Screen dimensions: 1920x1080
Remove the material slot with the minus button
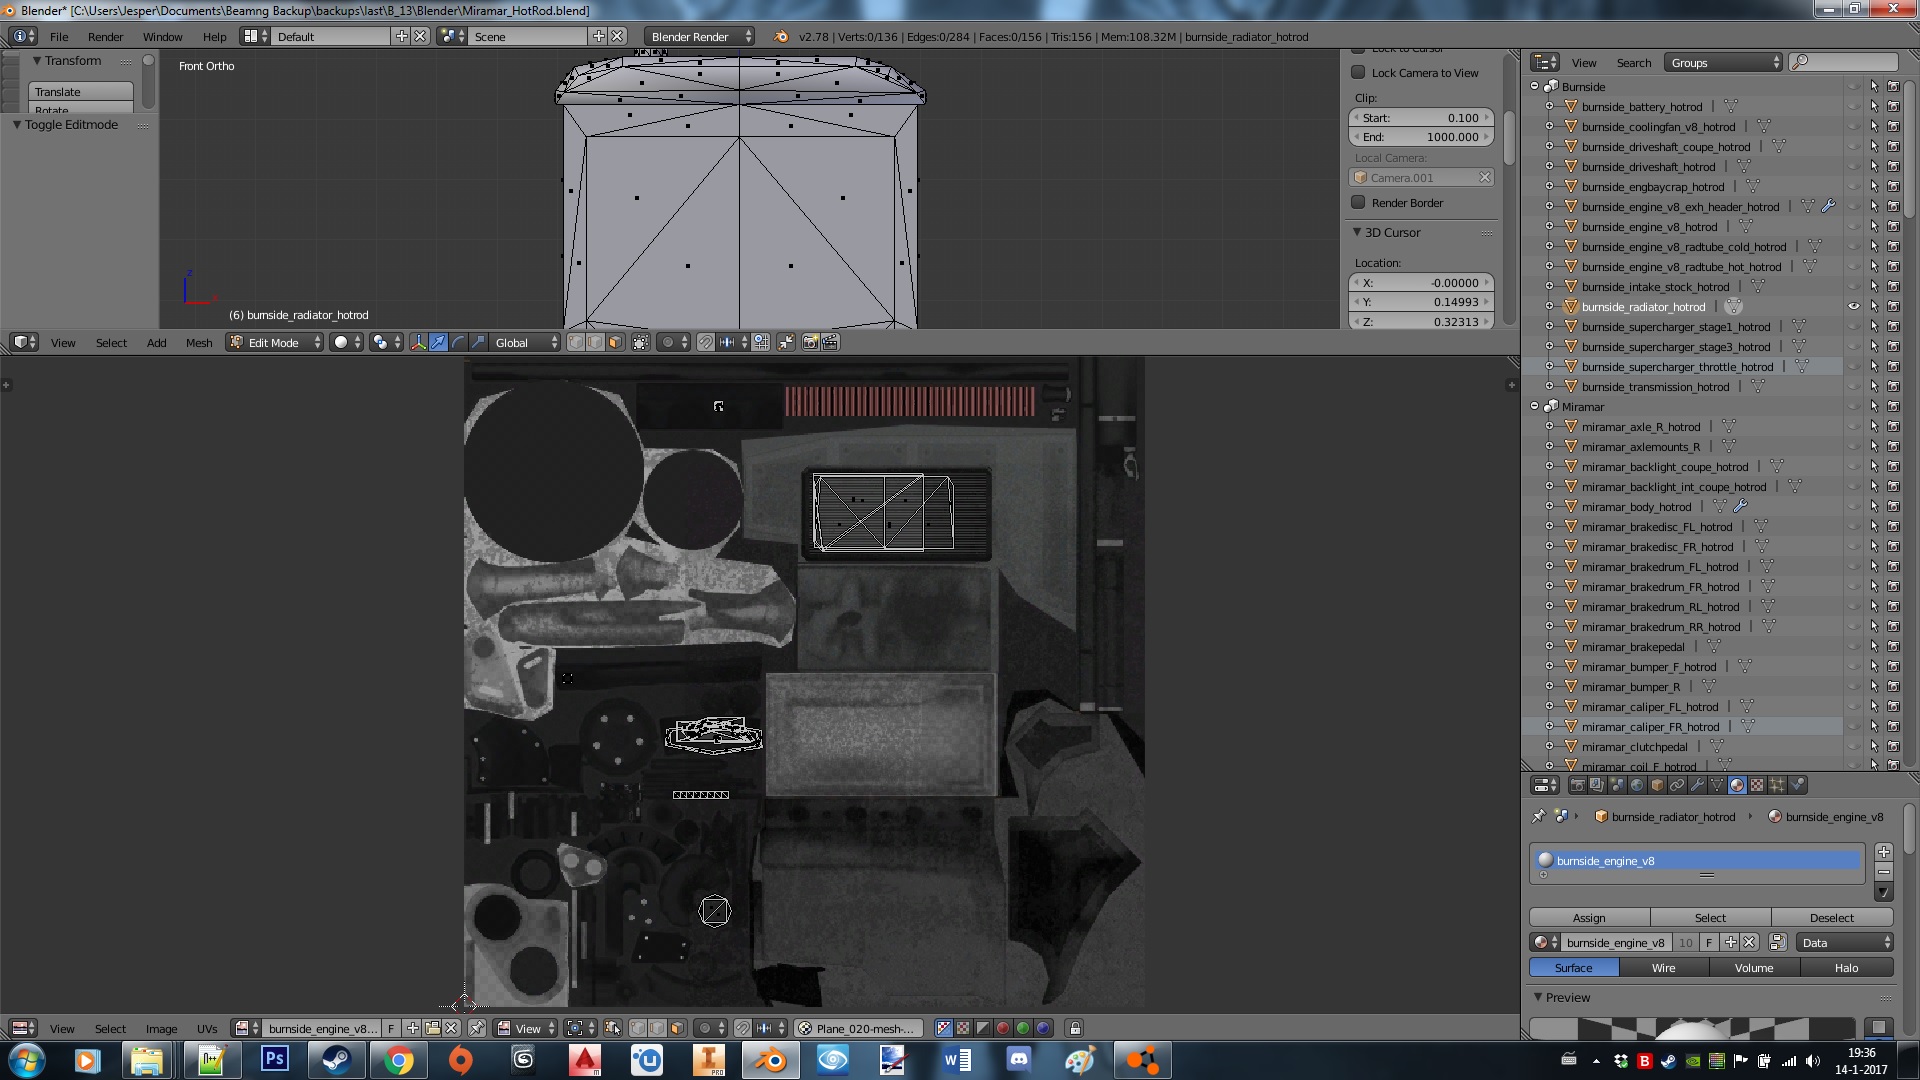point(1884,872)
